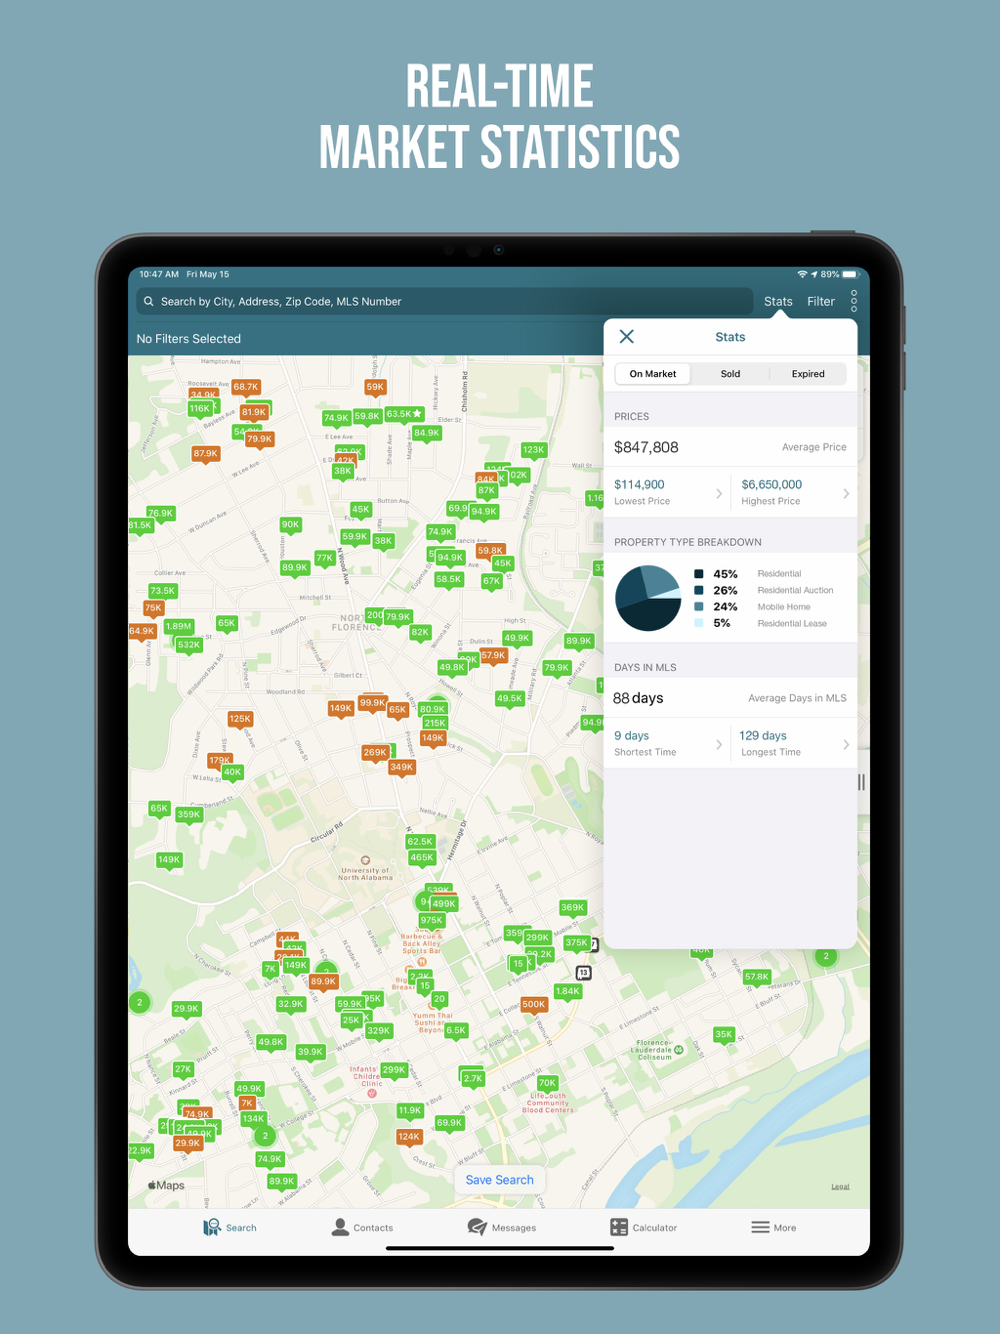
Task: Open the Filter menu
Action: pos(821,301)
